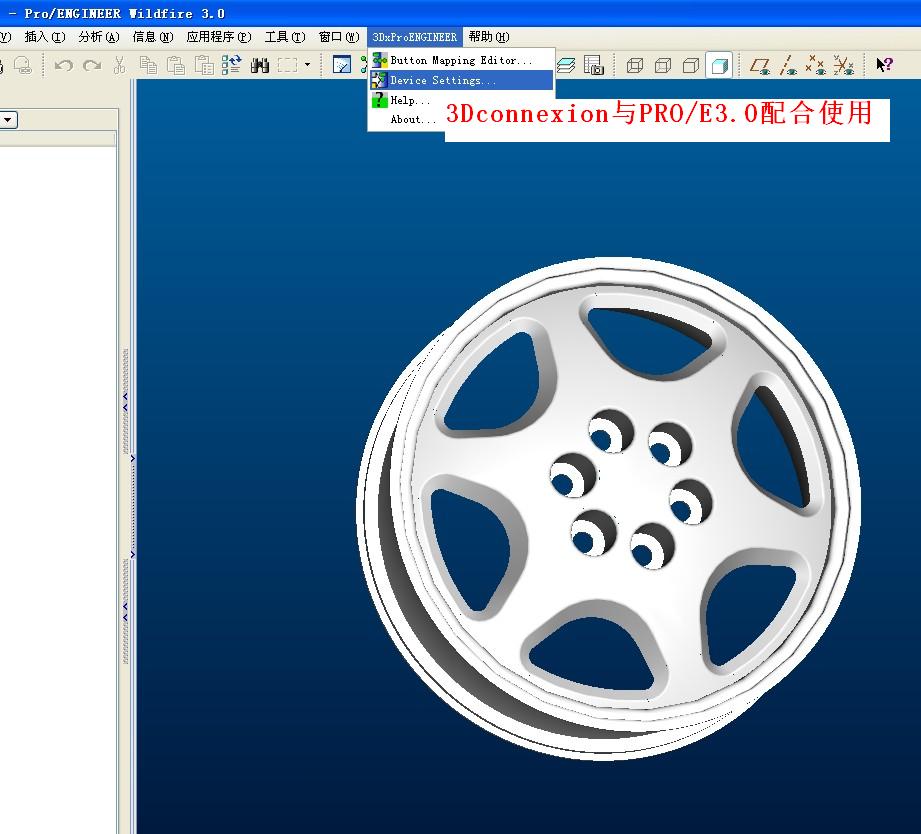Undo the last action
Viewport: 921px width, 834px height.
63,65
